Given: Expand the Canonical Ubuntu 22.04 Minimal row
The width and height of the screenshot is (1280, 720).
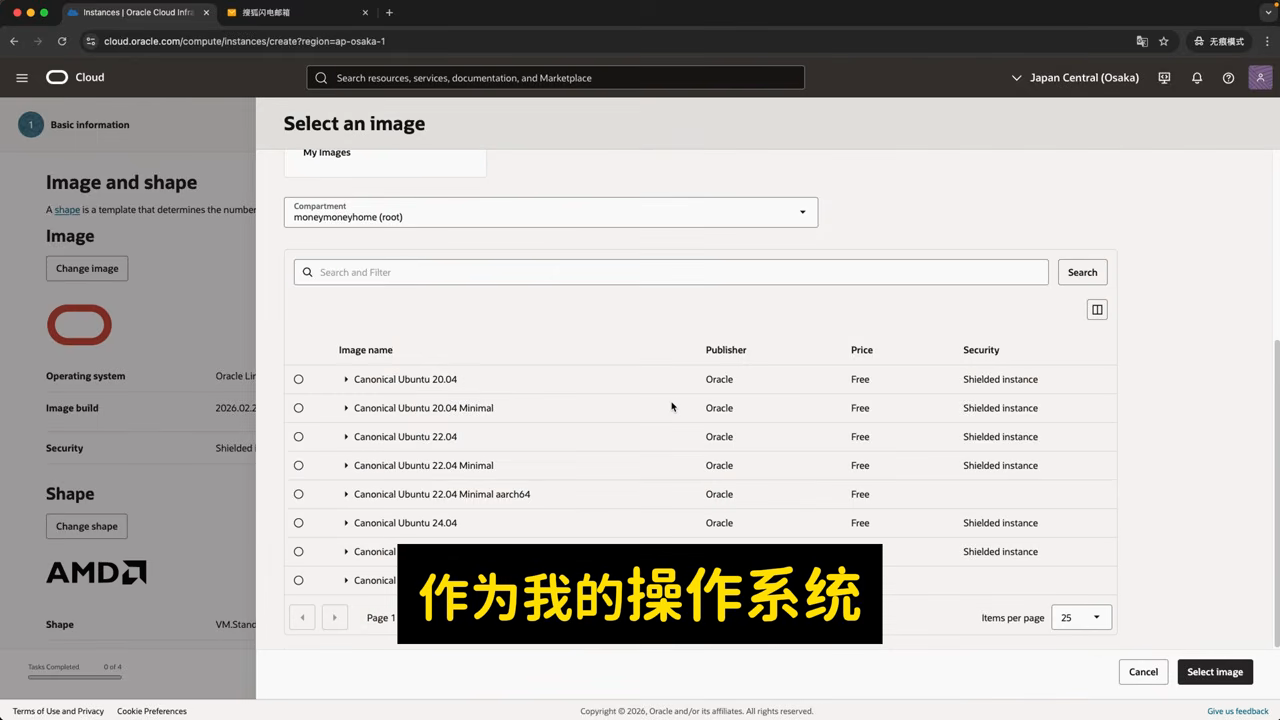Looking at the screenshot, I should click(x=346, y=466).
